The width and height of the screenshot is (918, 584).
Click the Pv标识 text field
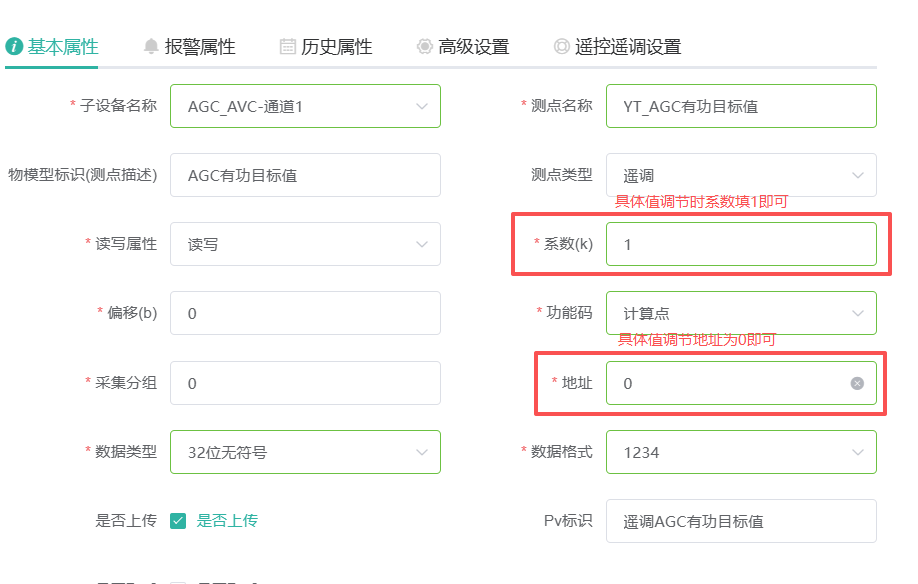(741, 521)
